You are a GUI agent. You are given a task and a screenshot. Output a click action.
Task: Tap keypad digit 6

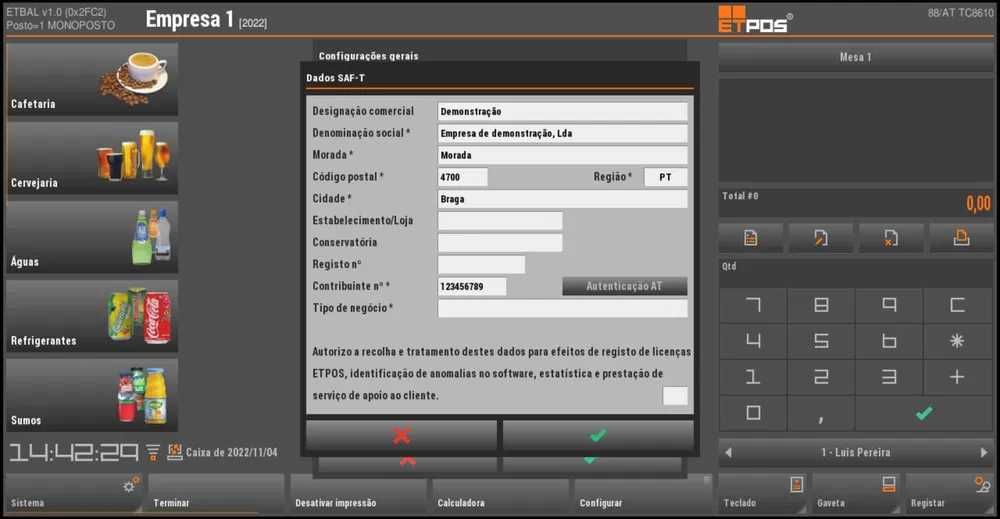coord(889,341)
